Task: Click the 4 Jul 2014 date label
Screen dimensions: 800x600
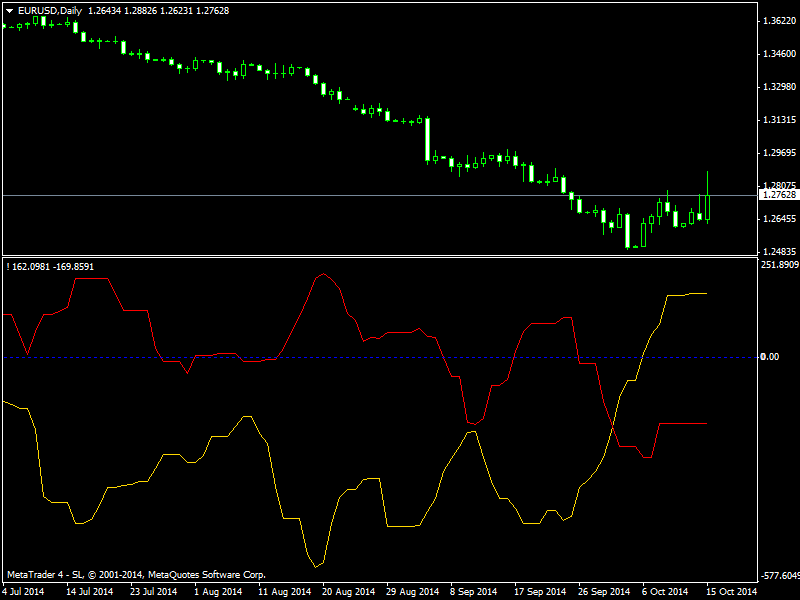Action: (23, 592)
